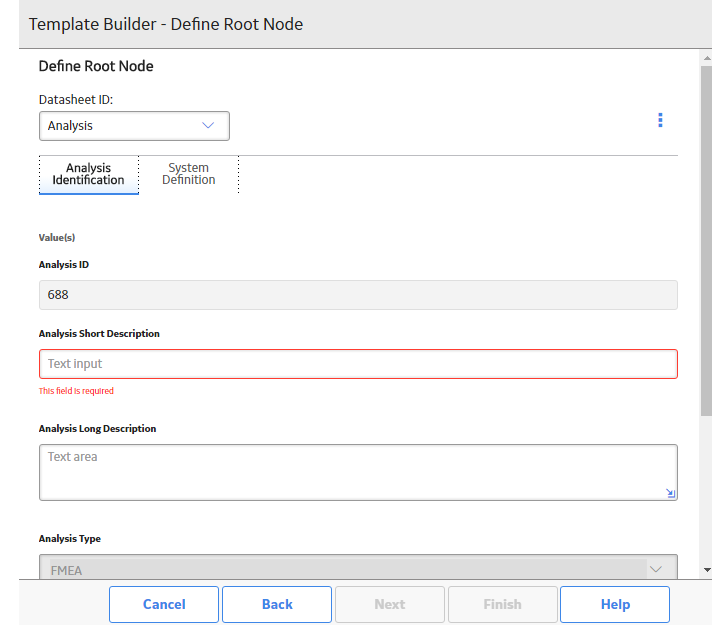Image resolution: width=712 pixels, height=625 pixels.
Task: Click the scrollbar up arrow
Action: click(707, 58)
